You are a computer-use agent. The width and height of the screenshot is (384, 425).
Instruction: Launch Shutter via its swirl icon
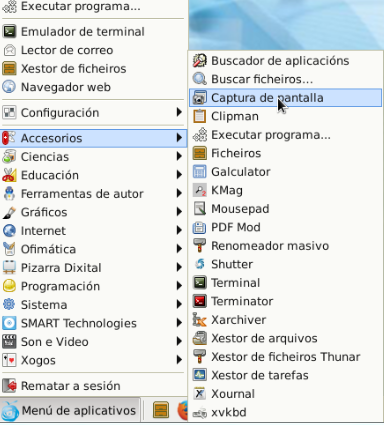click(x=200, y=264)
